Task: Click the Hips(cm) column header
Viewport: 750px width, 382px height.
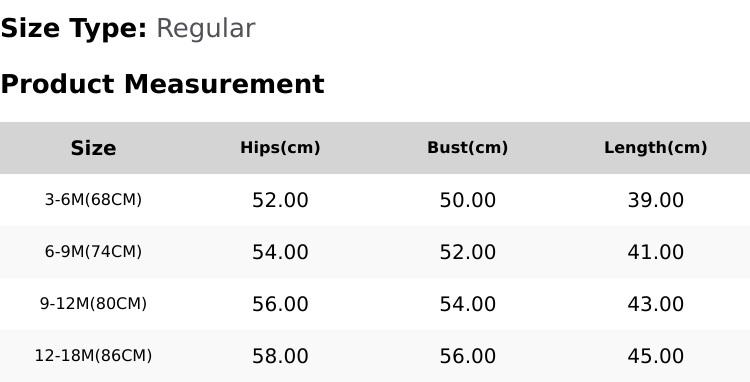Action: click(x=280, y=148)
